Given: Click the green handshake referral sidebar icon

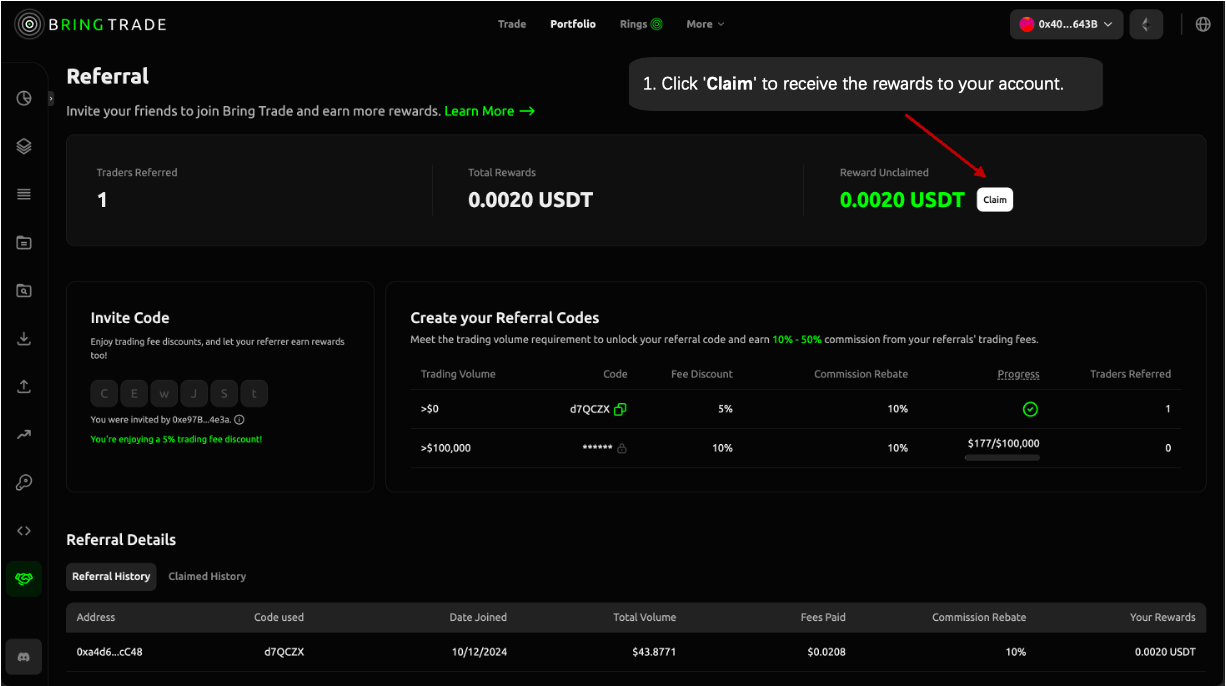Looking at the screenshot, I should (x=24, y=579).
